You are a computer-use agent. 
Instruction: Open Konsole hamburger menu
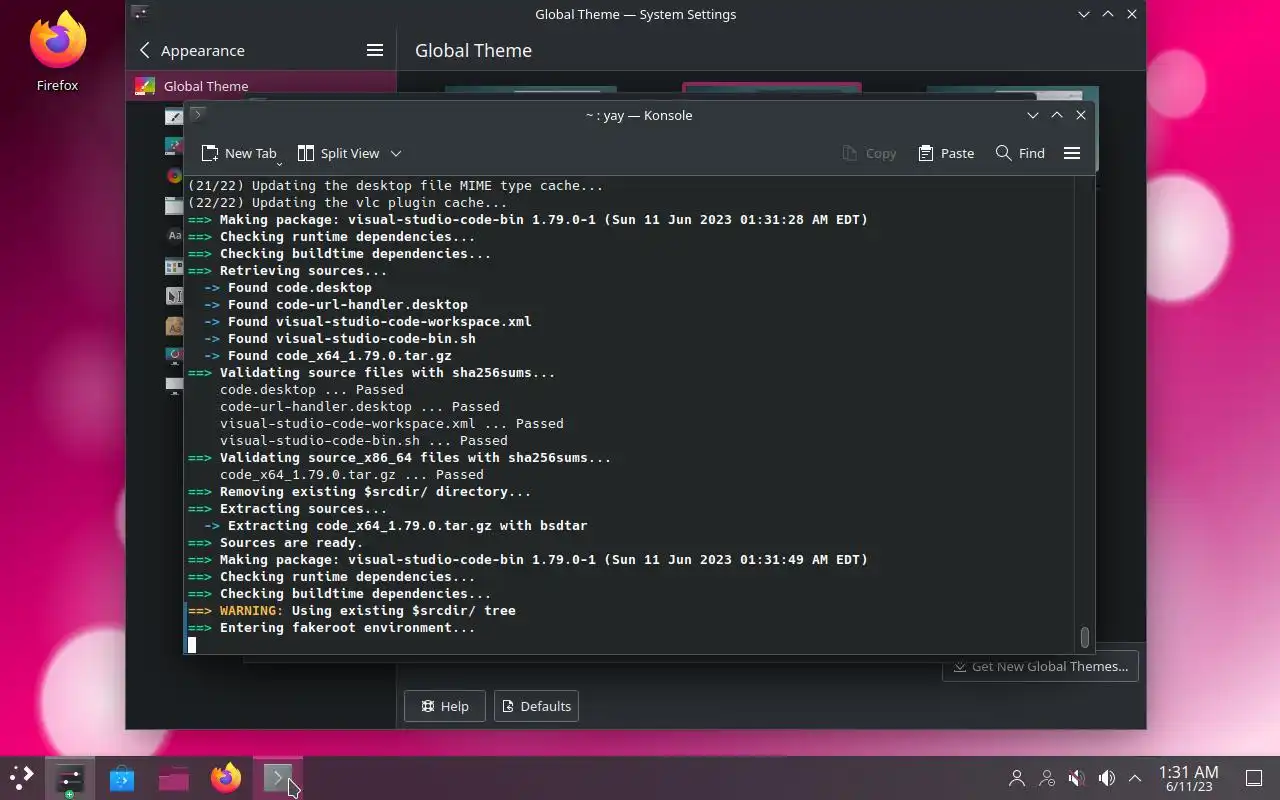(x=1072, y=153)
